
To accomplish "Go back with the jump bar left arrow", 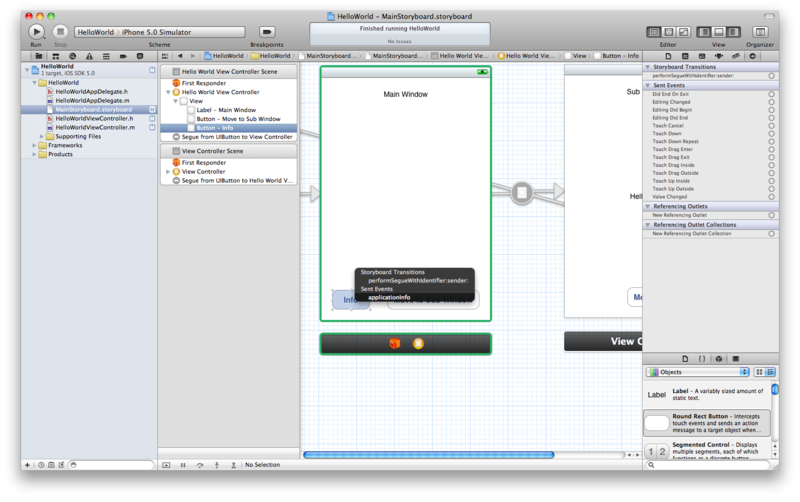I will tap(180, 56).
